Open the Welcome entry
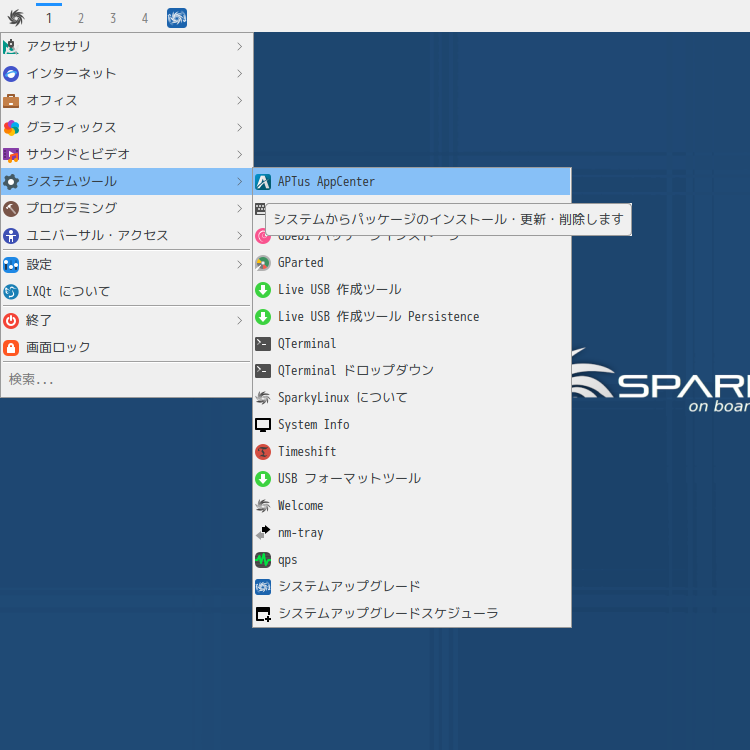 411,506
